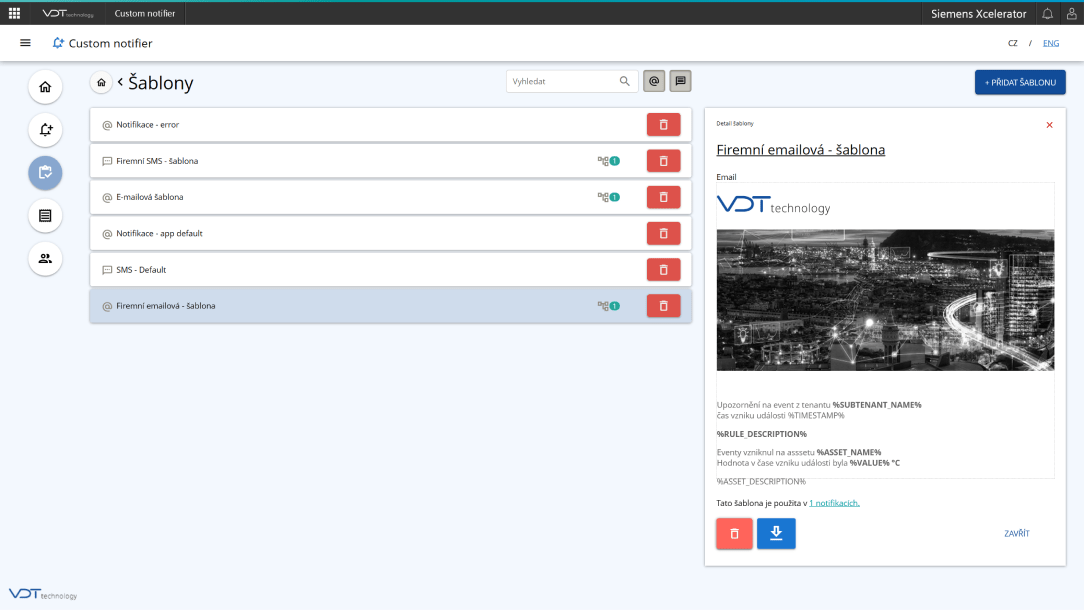The width and height of the screenshot is (1084, 610).
Task: Toggle the SMS template filter
Action: pyautogui.click(x=680, y=81)
